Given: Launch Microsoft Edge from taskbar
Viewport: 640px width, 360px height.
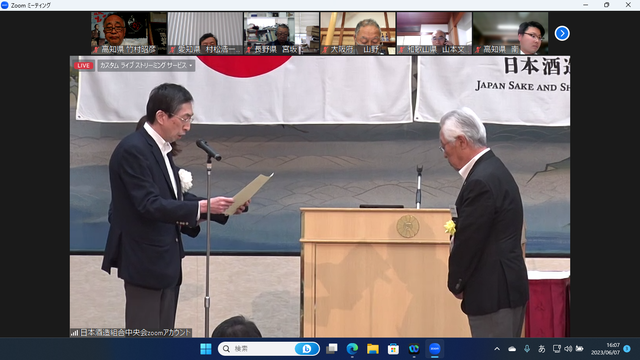Looking at the screenshot, I should [x=352, y=349].
